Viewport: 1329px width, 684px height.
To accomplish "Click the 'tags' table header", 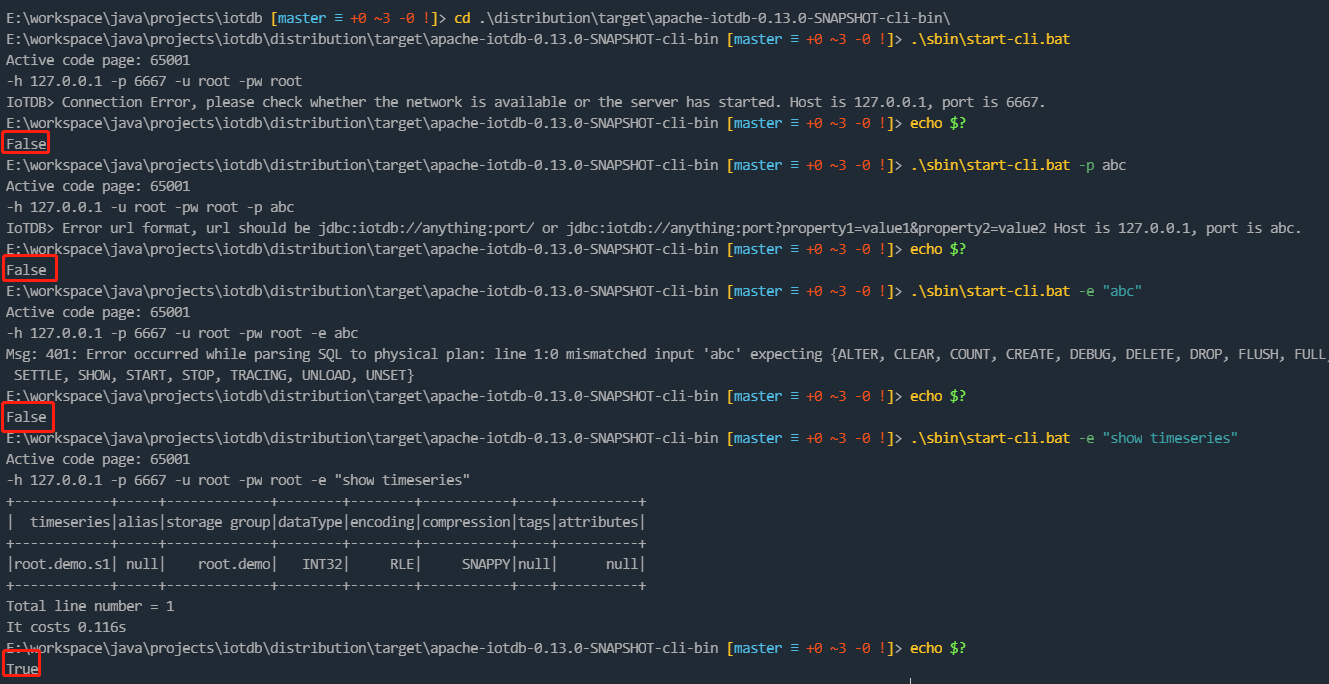I will pos(535,522).
